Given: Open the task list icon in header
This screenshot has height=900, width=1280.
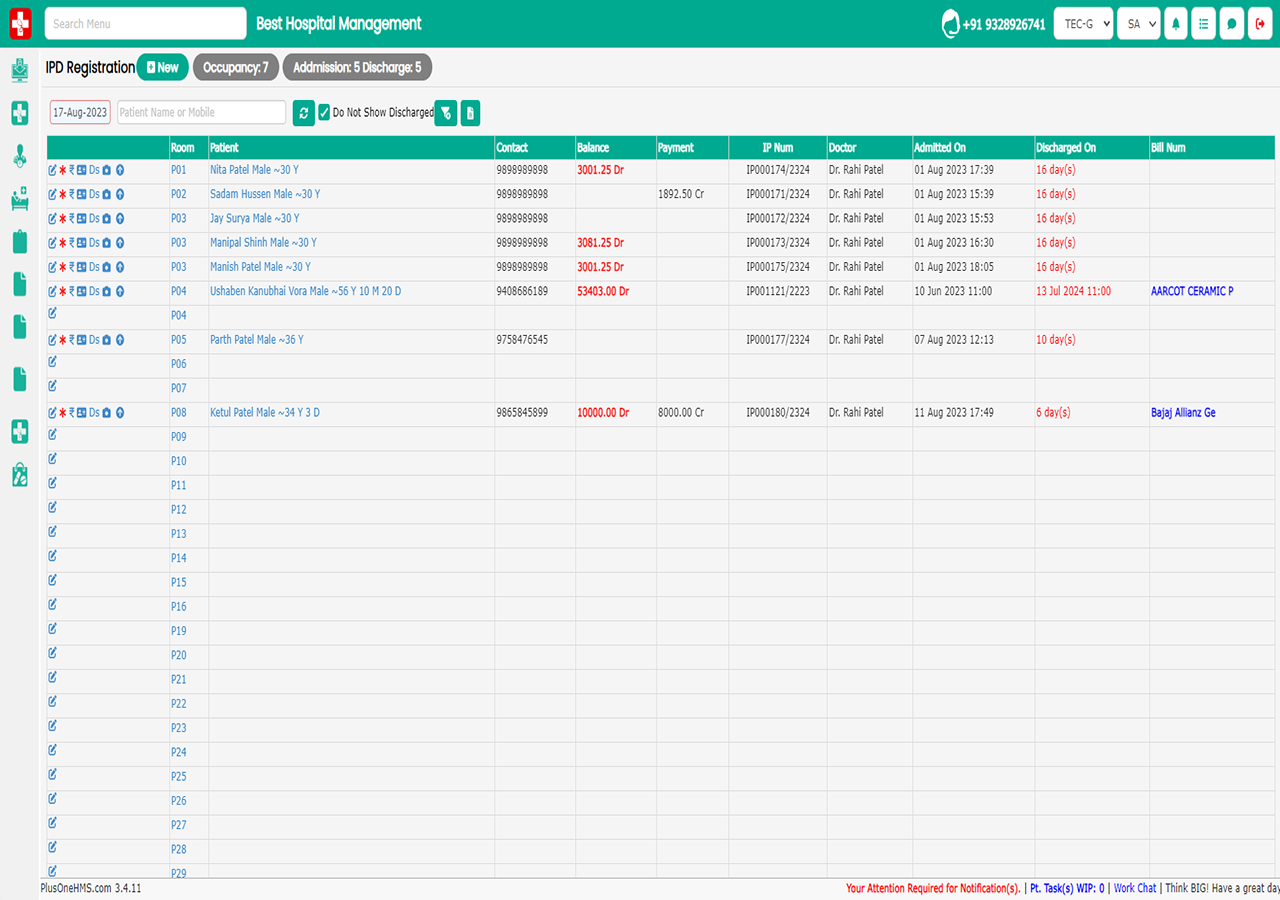Looking at the screenshot, I should [x=1204, y=24].
